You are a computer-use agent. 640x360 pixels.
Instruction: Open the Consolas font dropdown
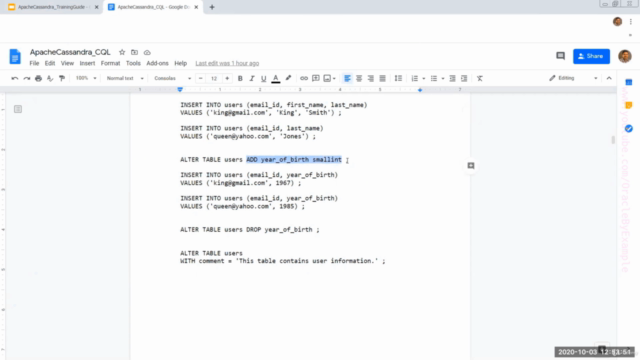[x=172, y=78]
